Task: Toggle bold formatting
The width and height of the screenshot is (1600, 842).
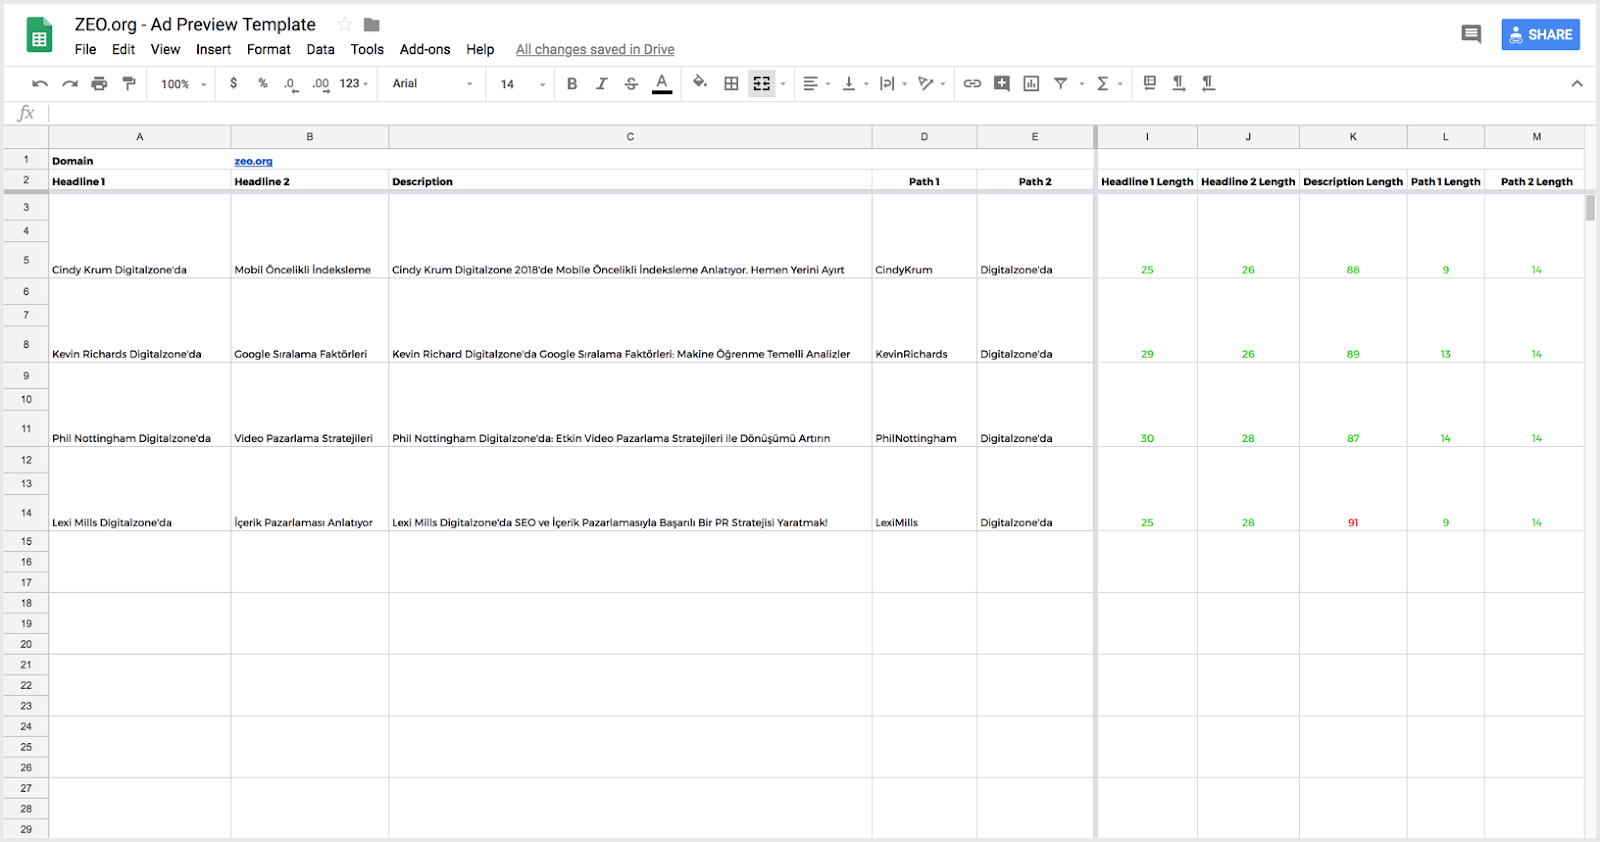Action: [572, 84]
